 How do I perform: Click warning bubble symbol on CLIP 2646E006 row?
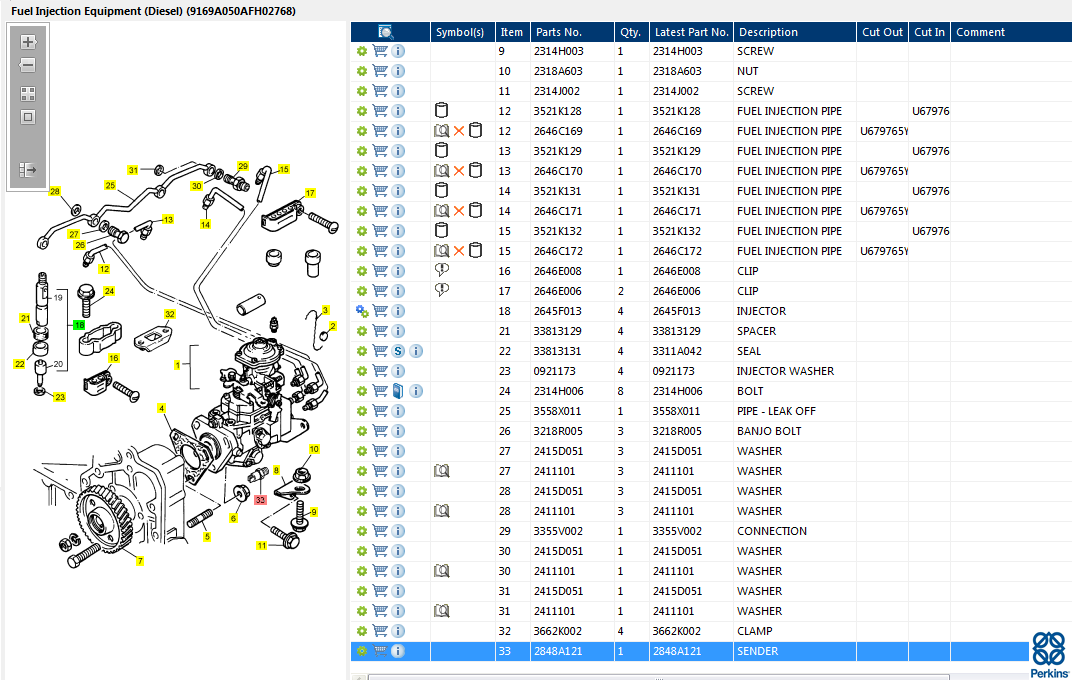pos(442,290)
